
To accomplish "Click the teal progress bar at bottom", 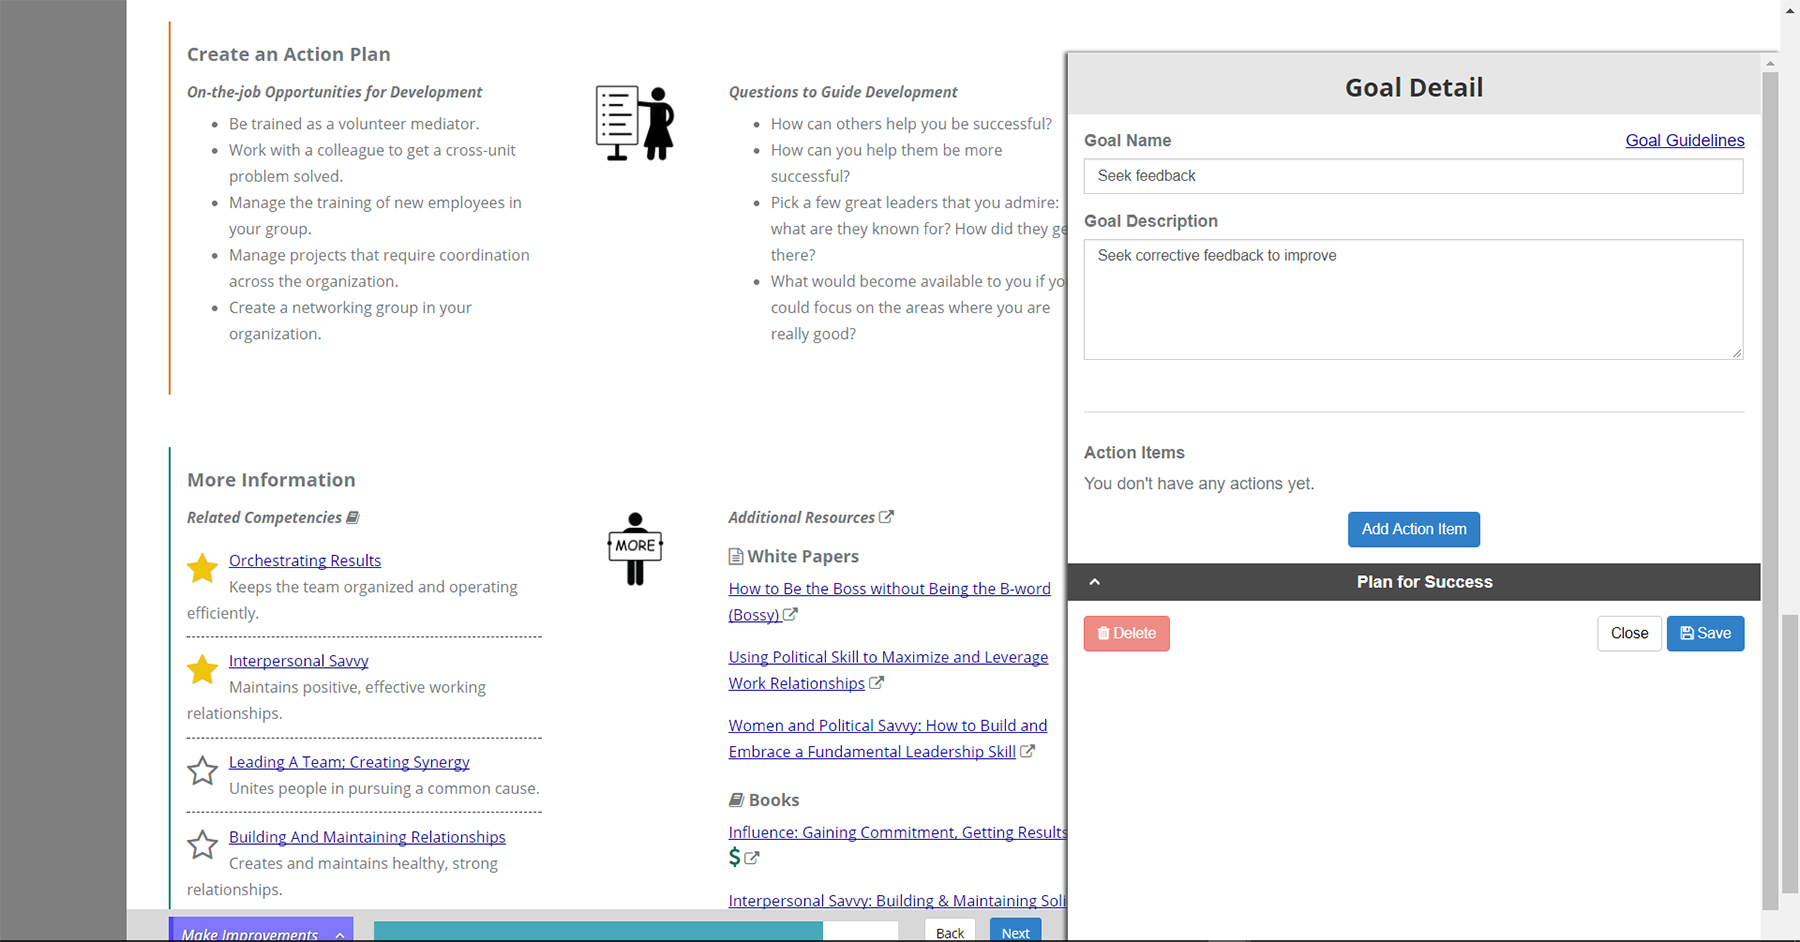I will (x=598, y=932).
